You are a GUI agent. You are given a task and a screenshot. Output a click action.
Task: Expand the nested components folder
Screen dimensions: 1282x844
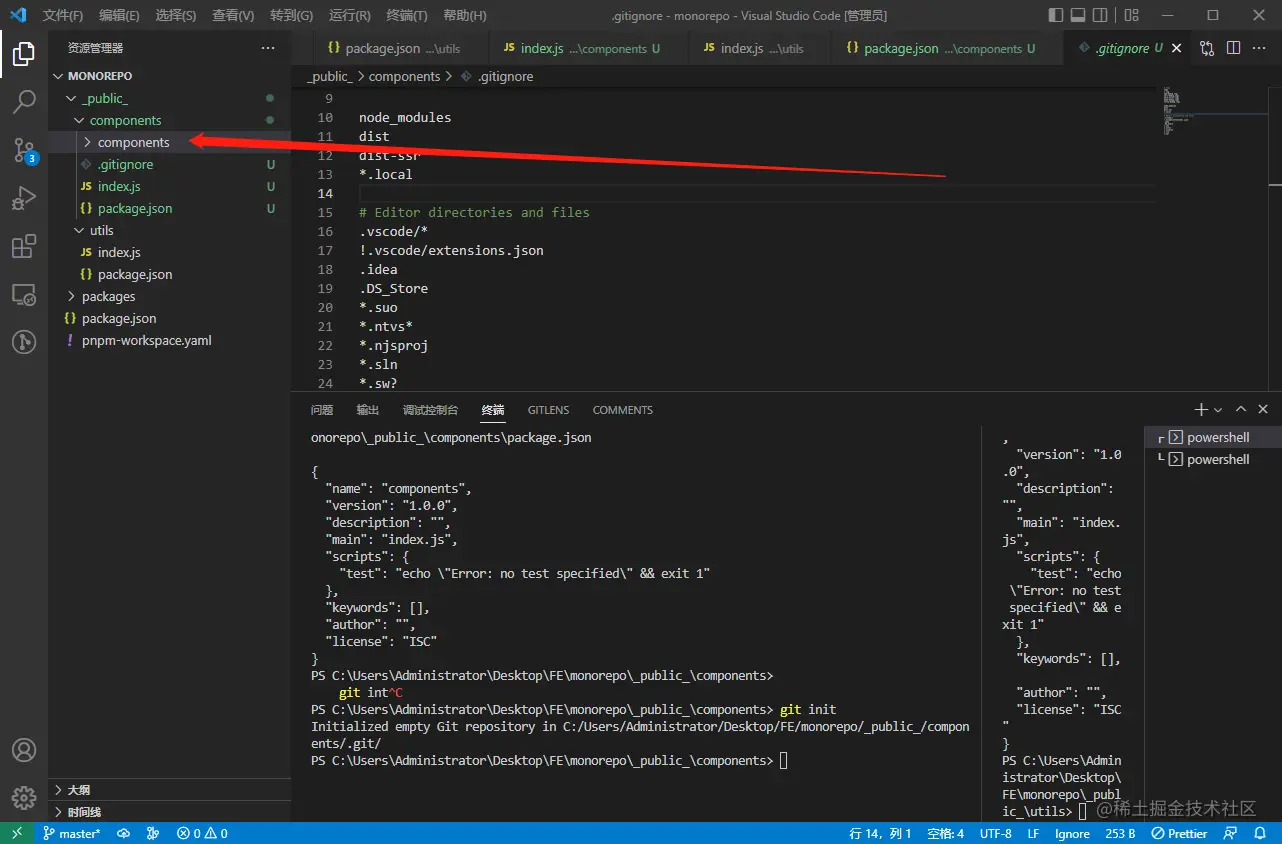[133, 142]
